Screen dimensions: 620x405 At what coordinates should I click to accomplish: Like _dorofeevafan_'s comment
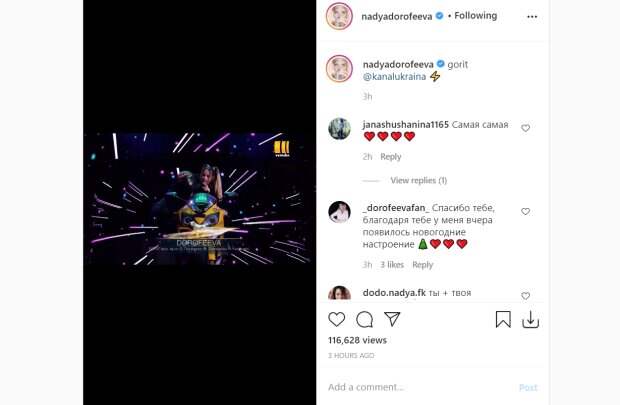click(x=526, y=212)
